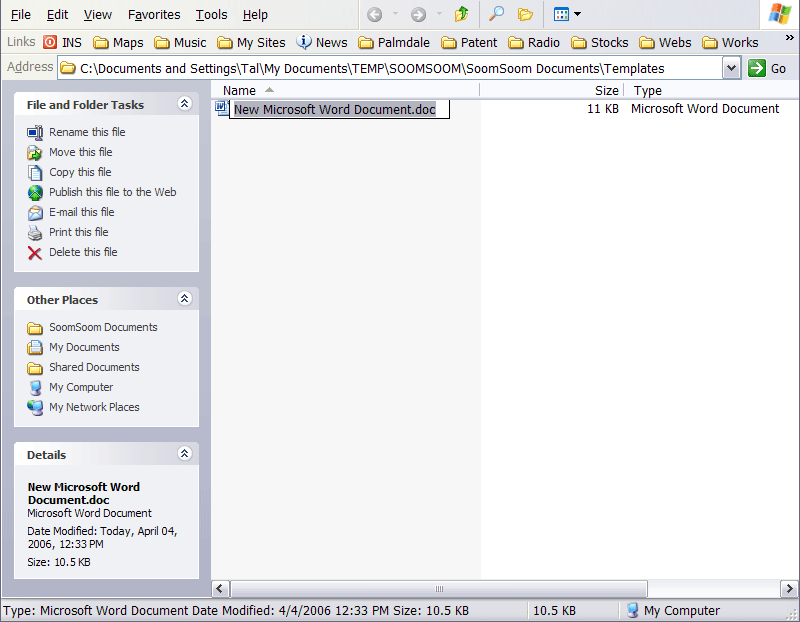Viewport: 800px width, 622px height.
Task: Click the SoomSoom Documents folder icon
Action: click(35, 328)
